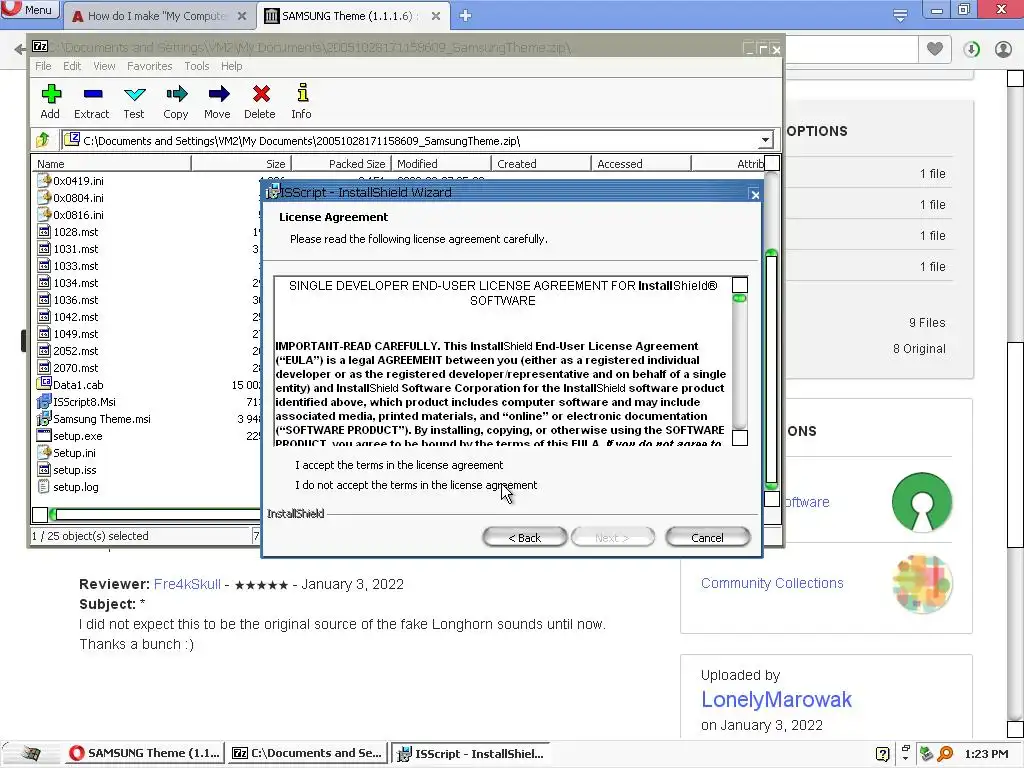Switch to 'How do I make My Computer' tab
This screenshot has width=1024, height=768.
[158, 16]
